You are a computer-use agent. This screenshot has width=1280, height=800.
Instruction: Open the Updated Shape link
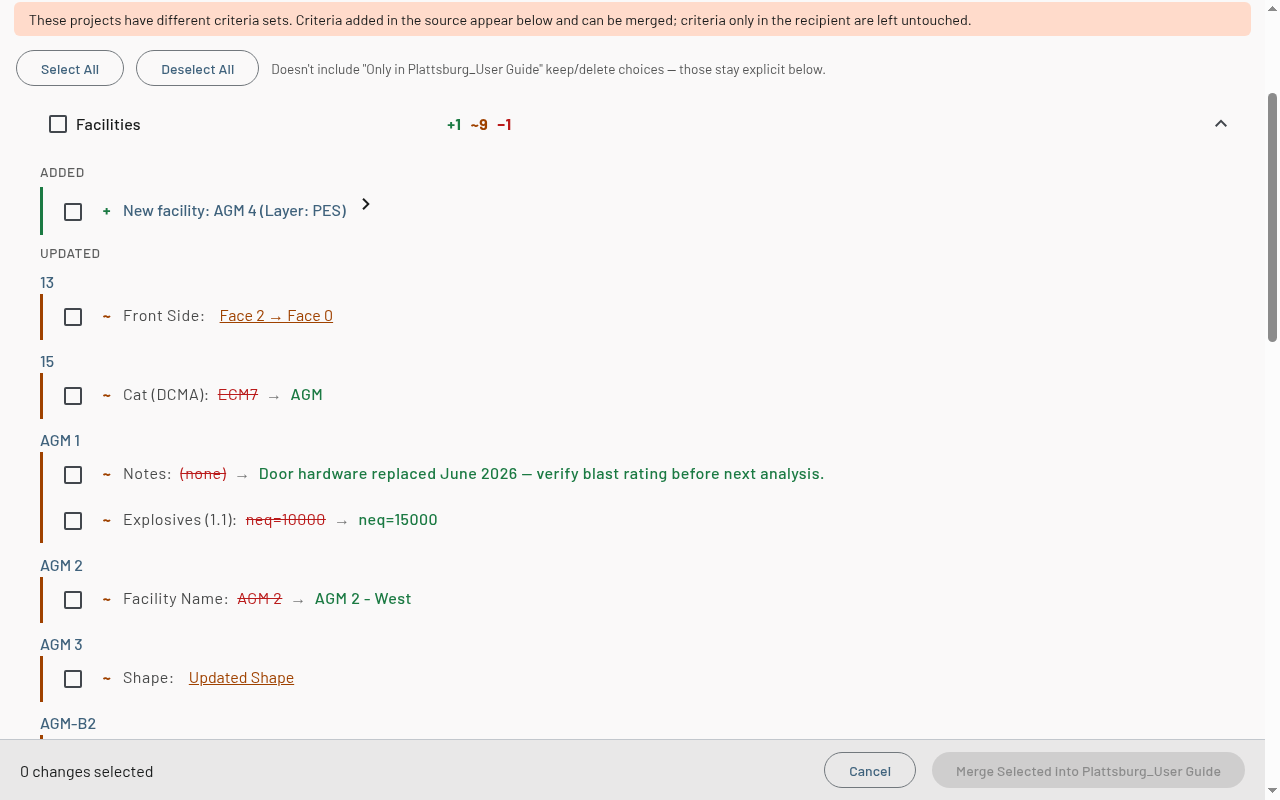[x=241, y=678]
